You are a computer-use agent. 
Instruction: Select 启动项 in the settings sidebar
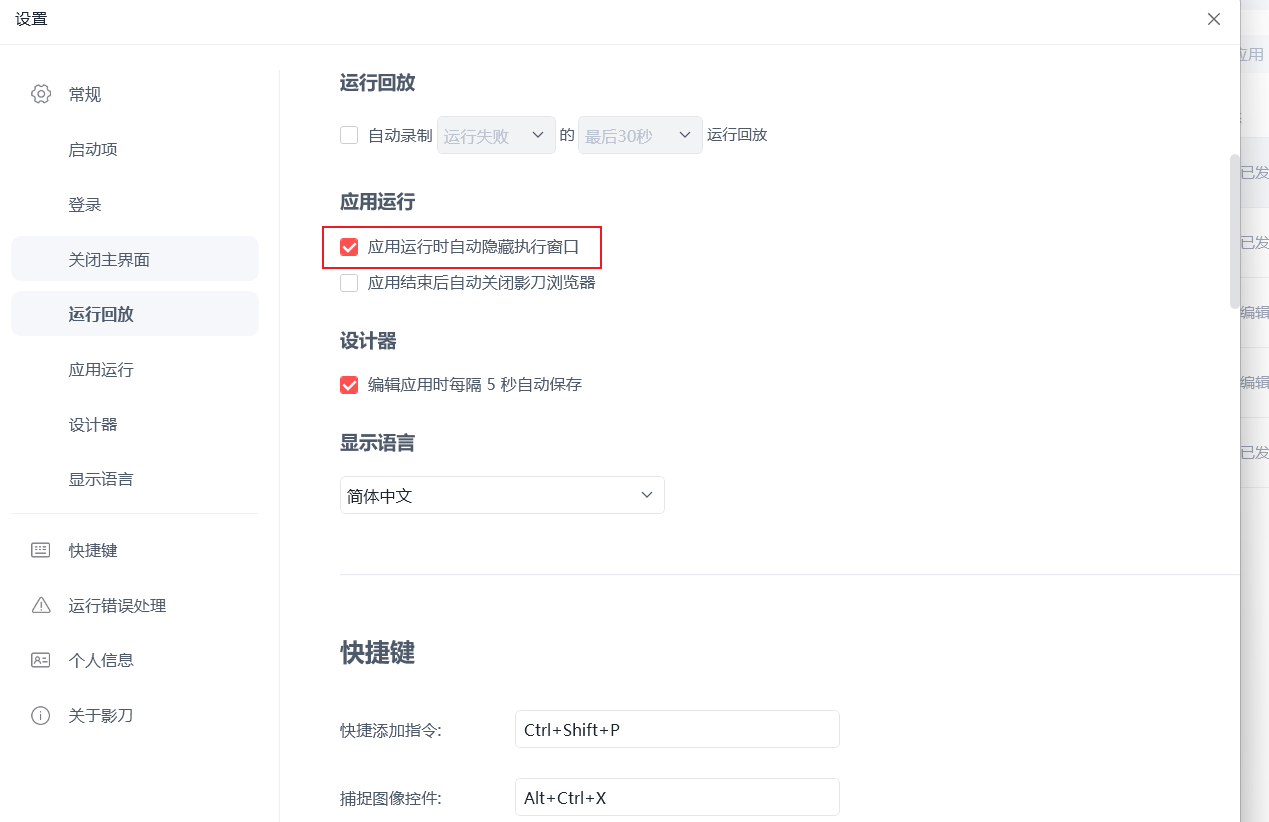pos(93,150)
